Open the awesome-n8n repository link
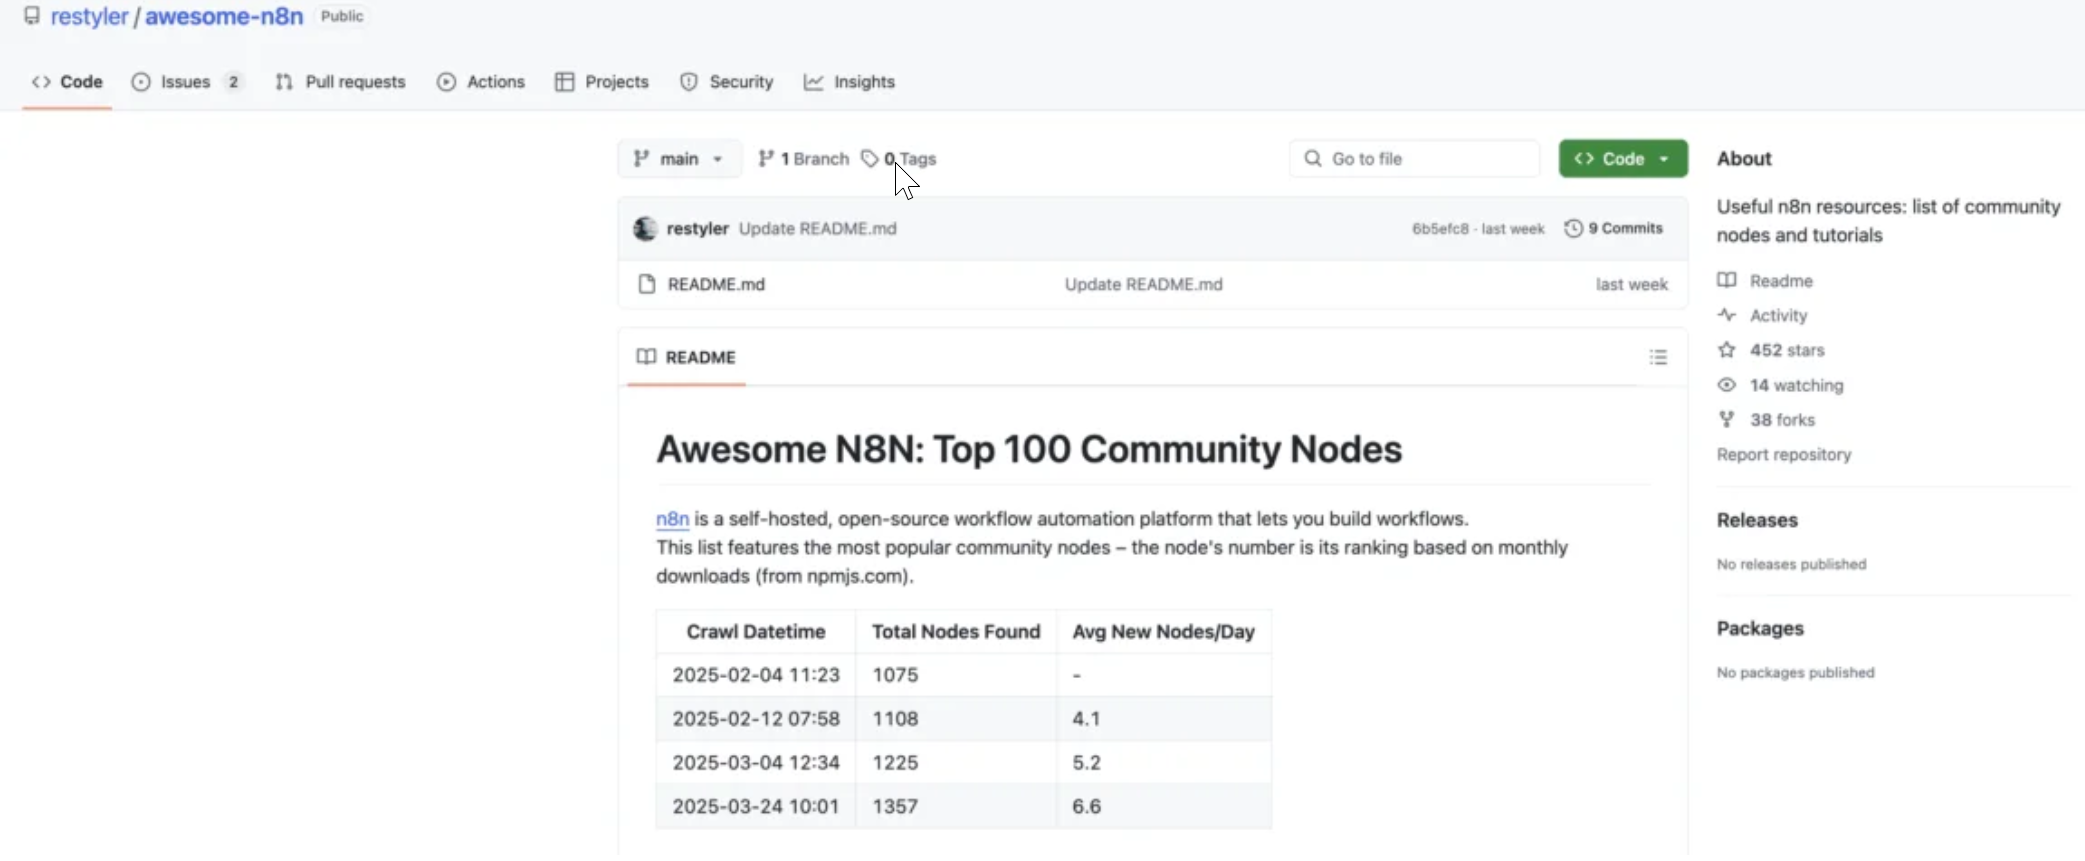The height and width of the screenshot is (861, 2085). point(224,17)
